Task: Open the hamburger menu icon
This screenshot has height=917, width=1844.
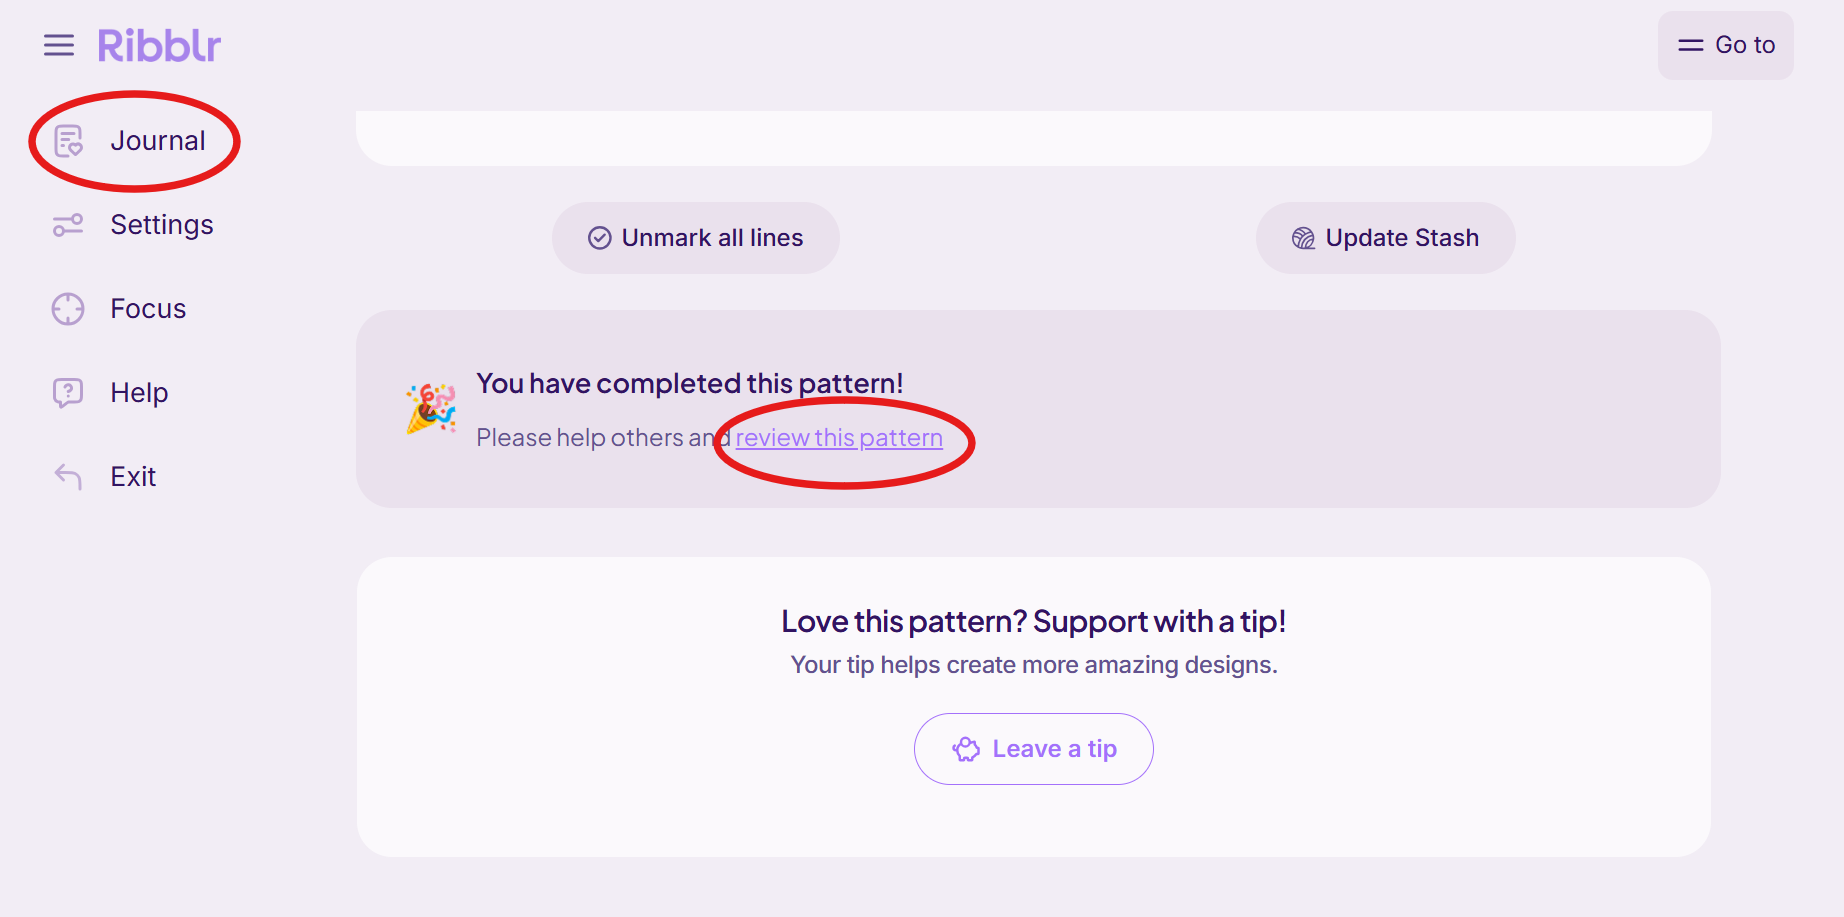Action: coord(59,45)
